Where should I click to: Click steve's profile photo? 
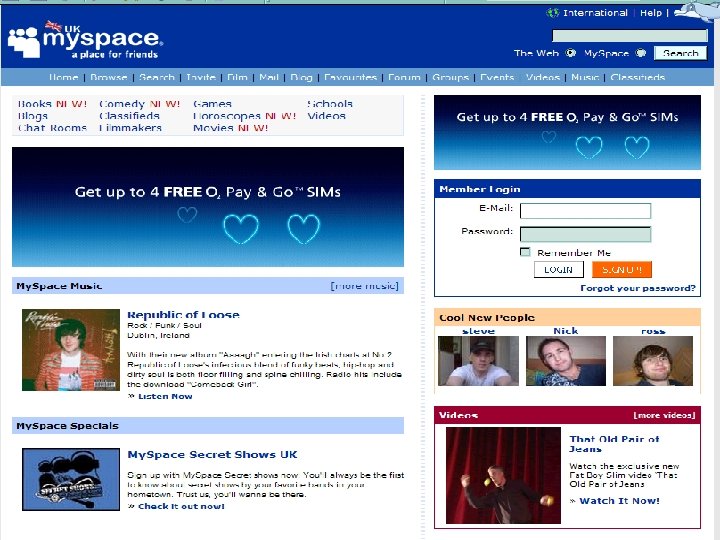point(478,361)
